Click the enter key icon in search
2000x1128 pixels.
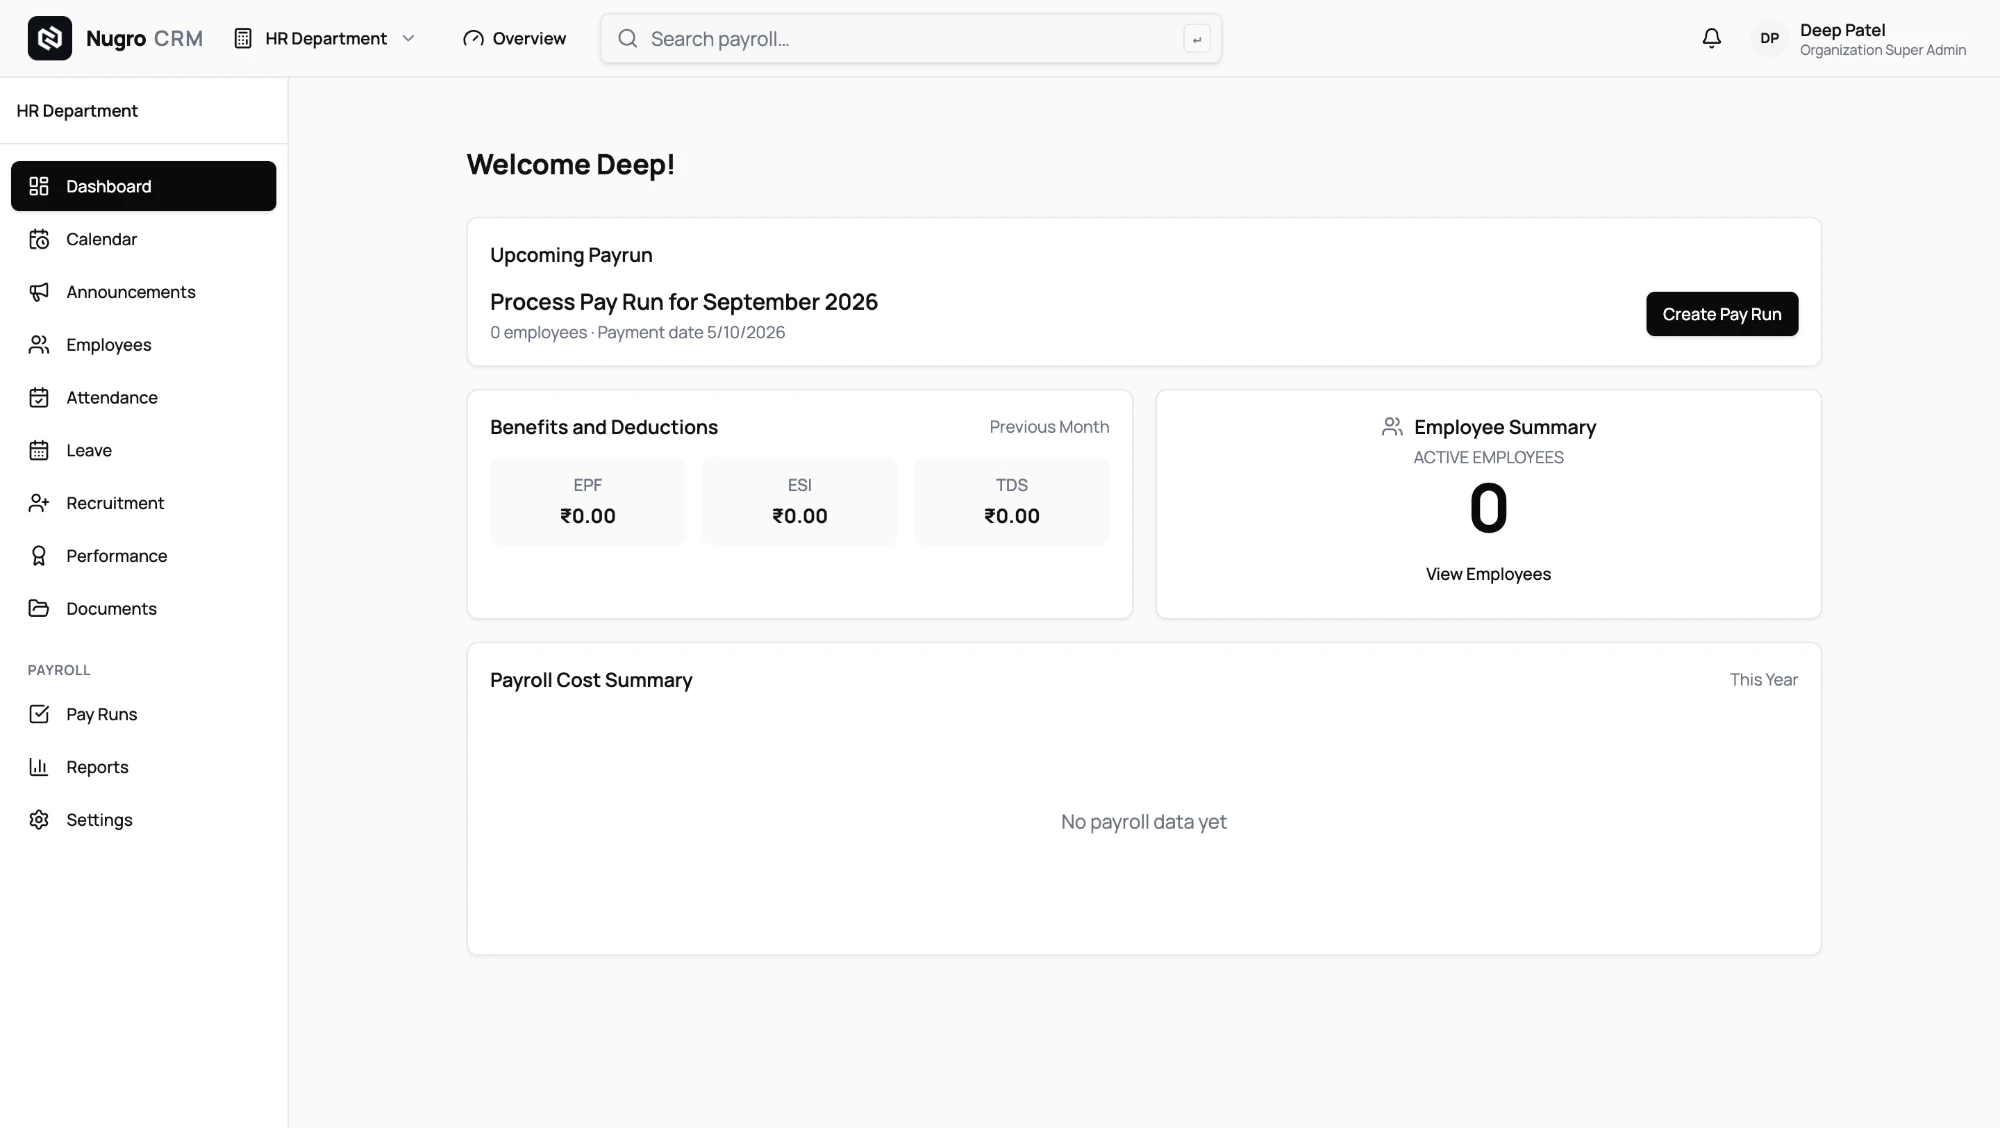1197,39
